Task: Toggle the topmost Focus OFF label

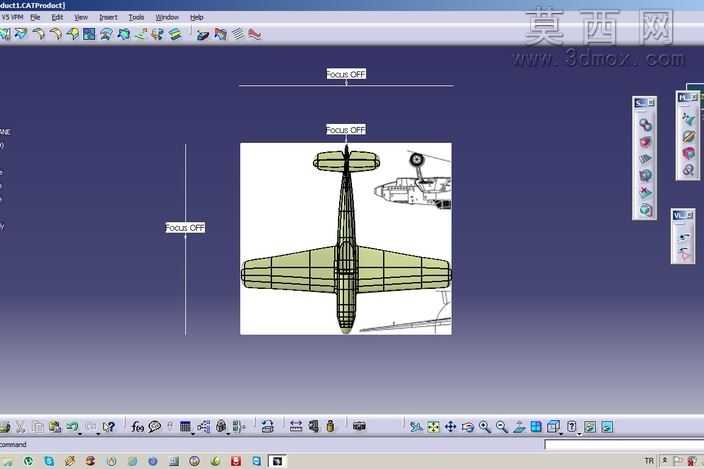Action: tap(346, 74)
